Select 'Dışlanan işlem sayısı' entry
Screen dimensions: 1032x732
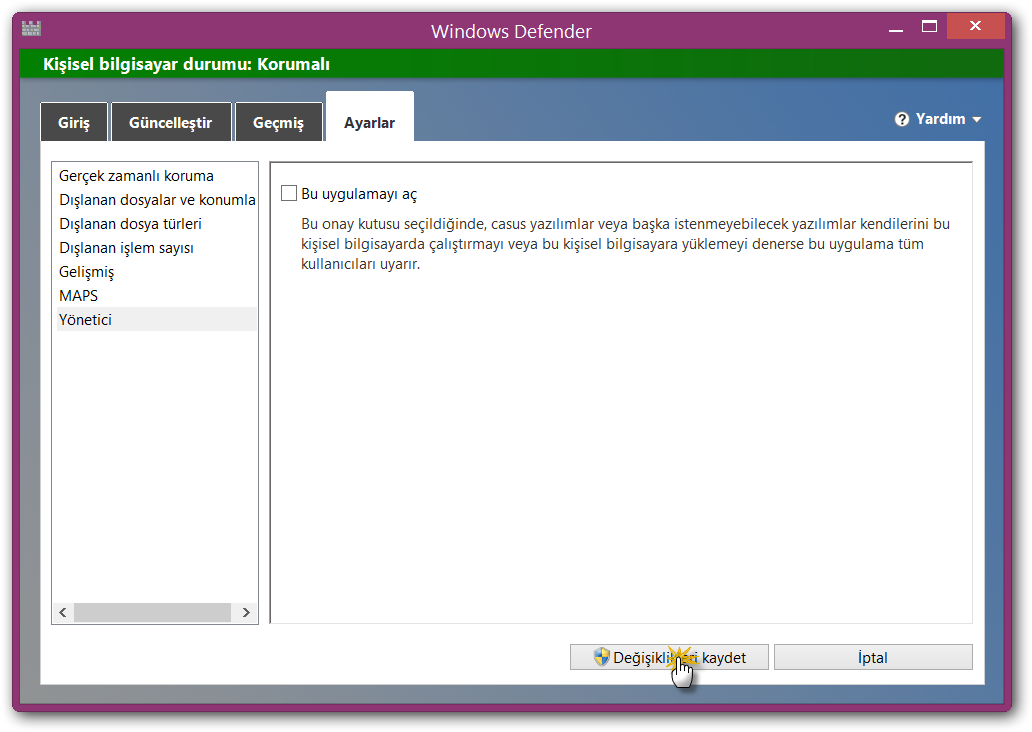click(157, 248)
